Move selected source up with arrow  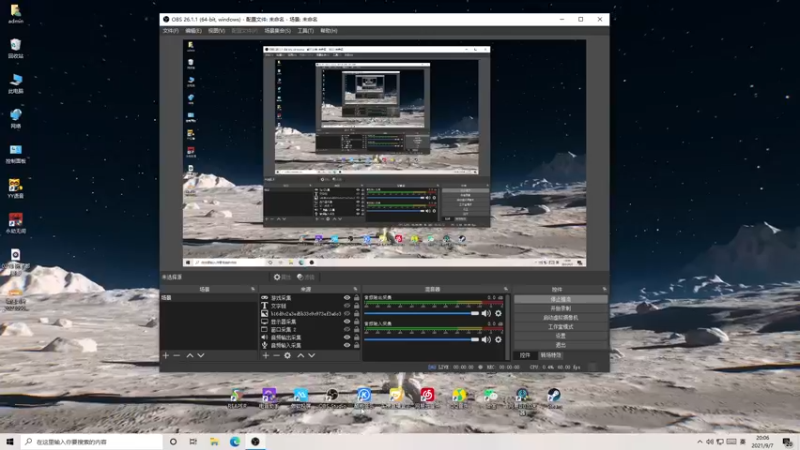(x=300, y=355)
